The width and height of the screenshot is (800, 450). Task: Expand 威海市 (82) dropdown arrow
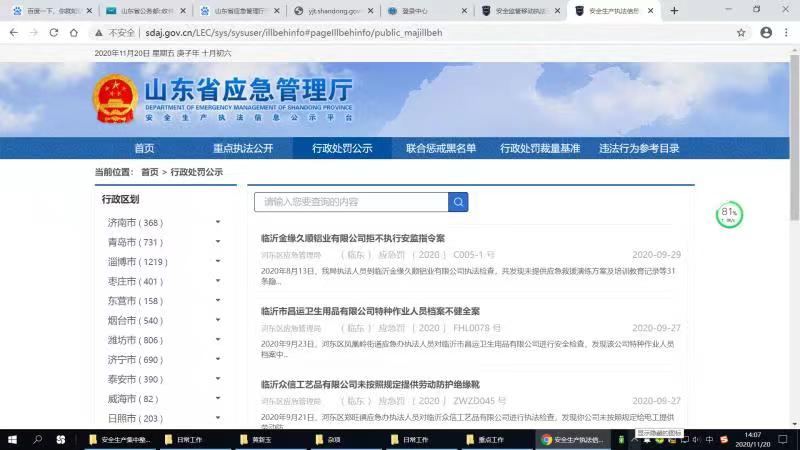pos(218,398)
